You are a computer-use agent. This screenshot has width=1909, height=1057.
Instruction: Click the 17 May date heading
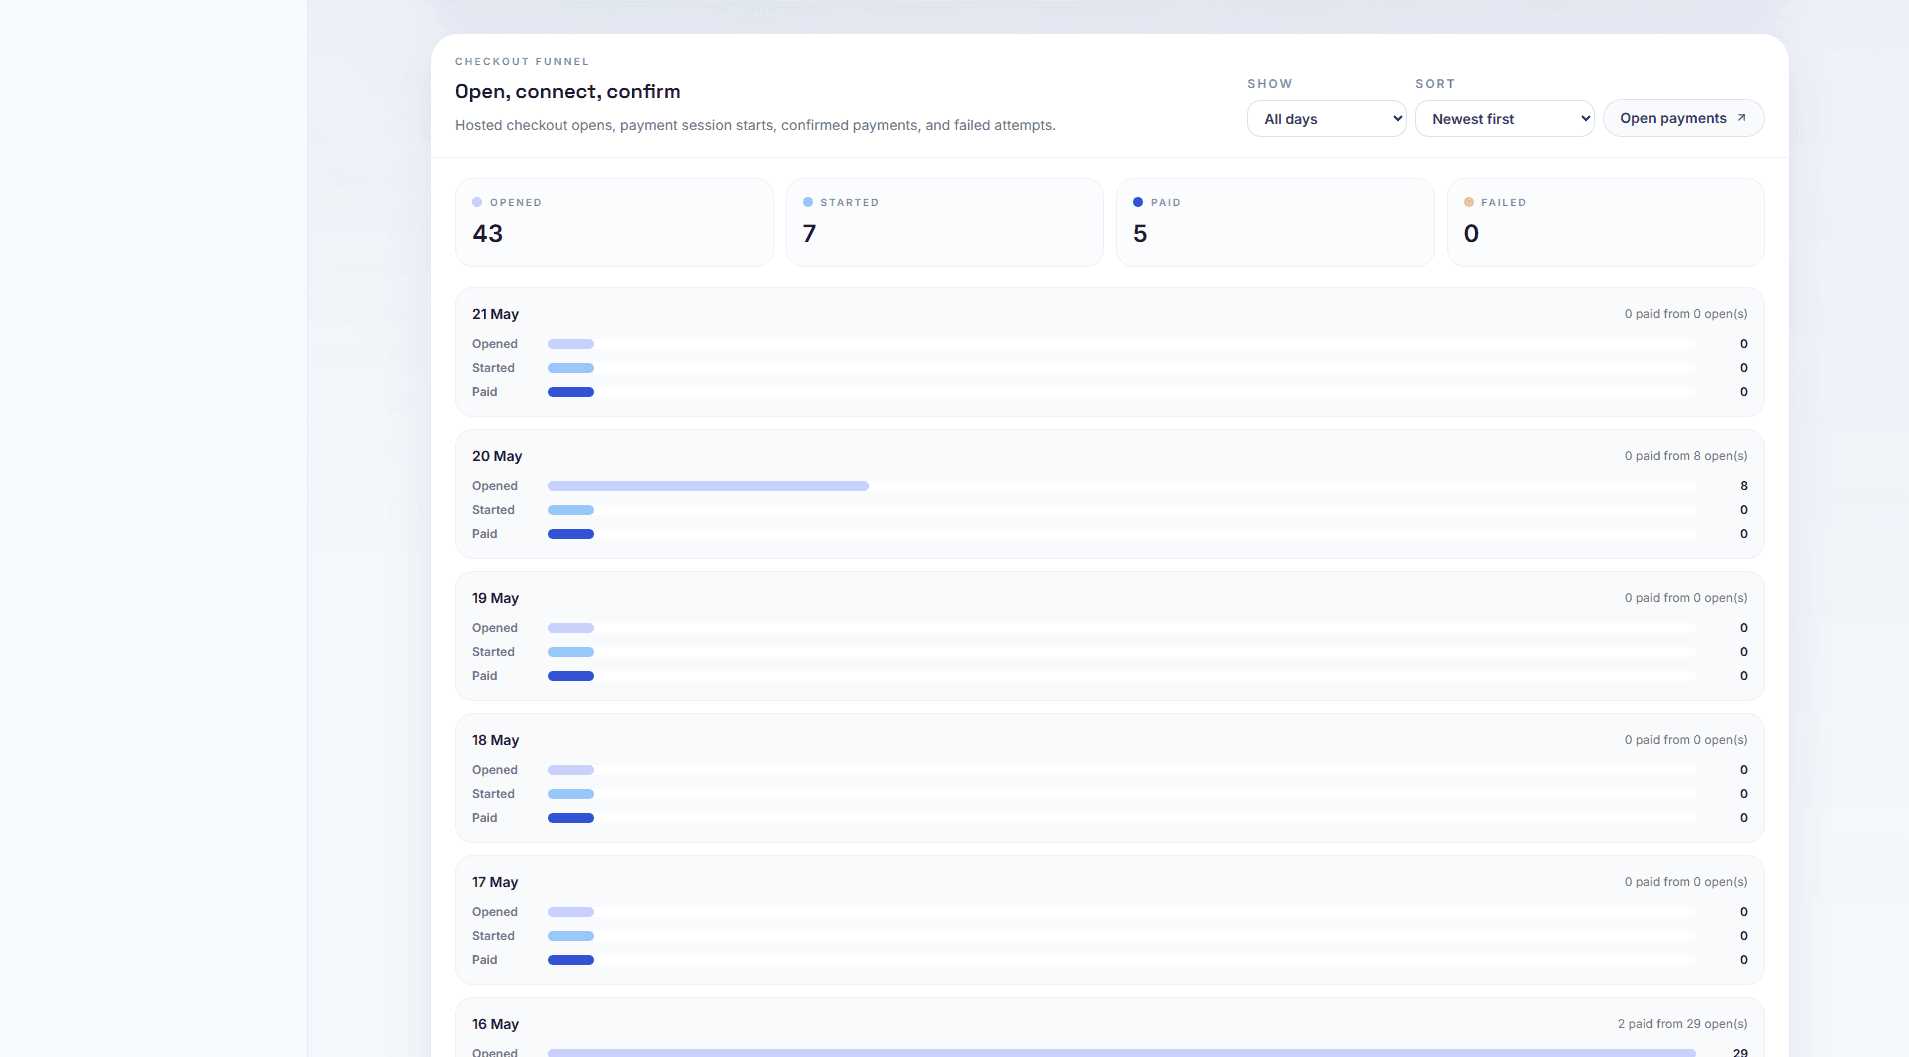point(495,882)
